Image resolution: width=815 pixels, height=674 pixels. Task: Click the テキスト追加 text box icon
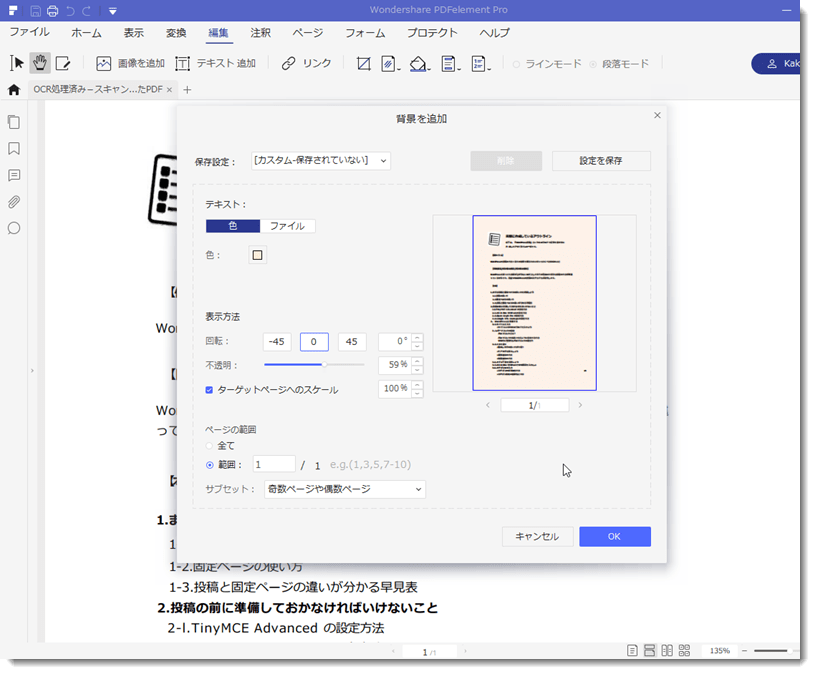(182, 63)
